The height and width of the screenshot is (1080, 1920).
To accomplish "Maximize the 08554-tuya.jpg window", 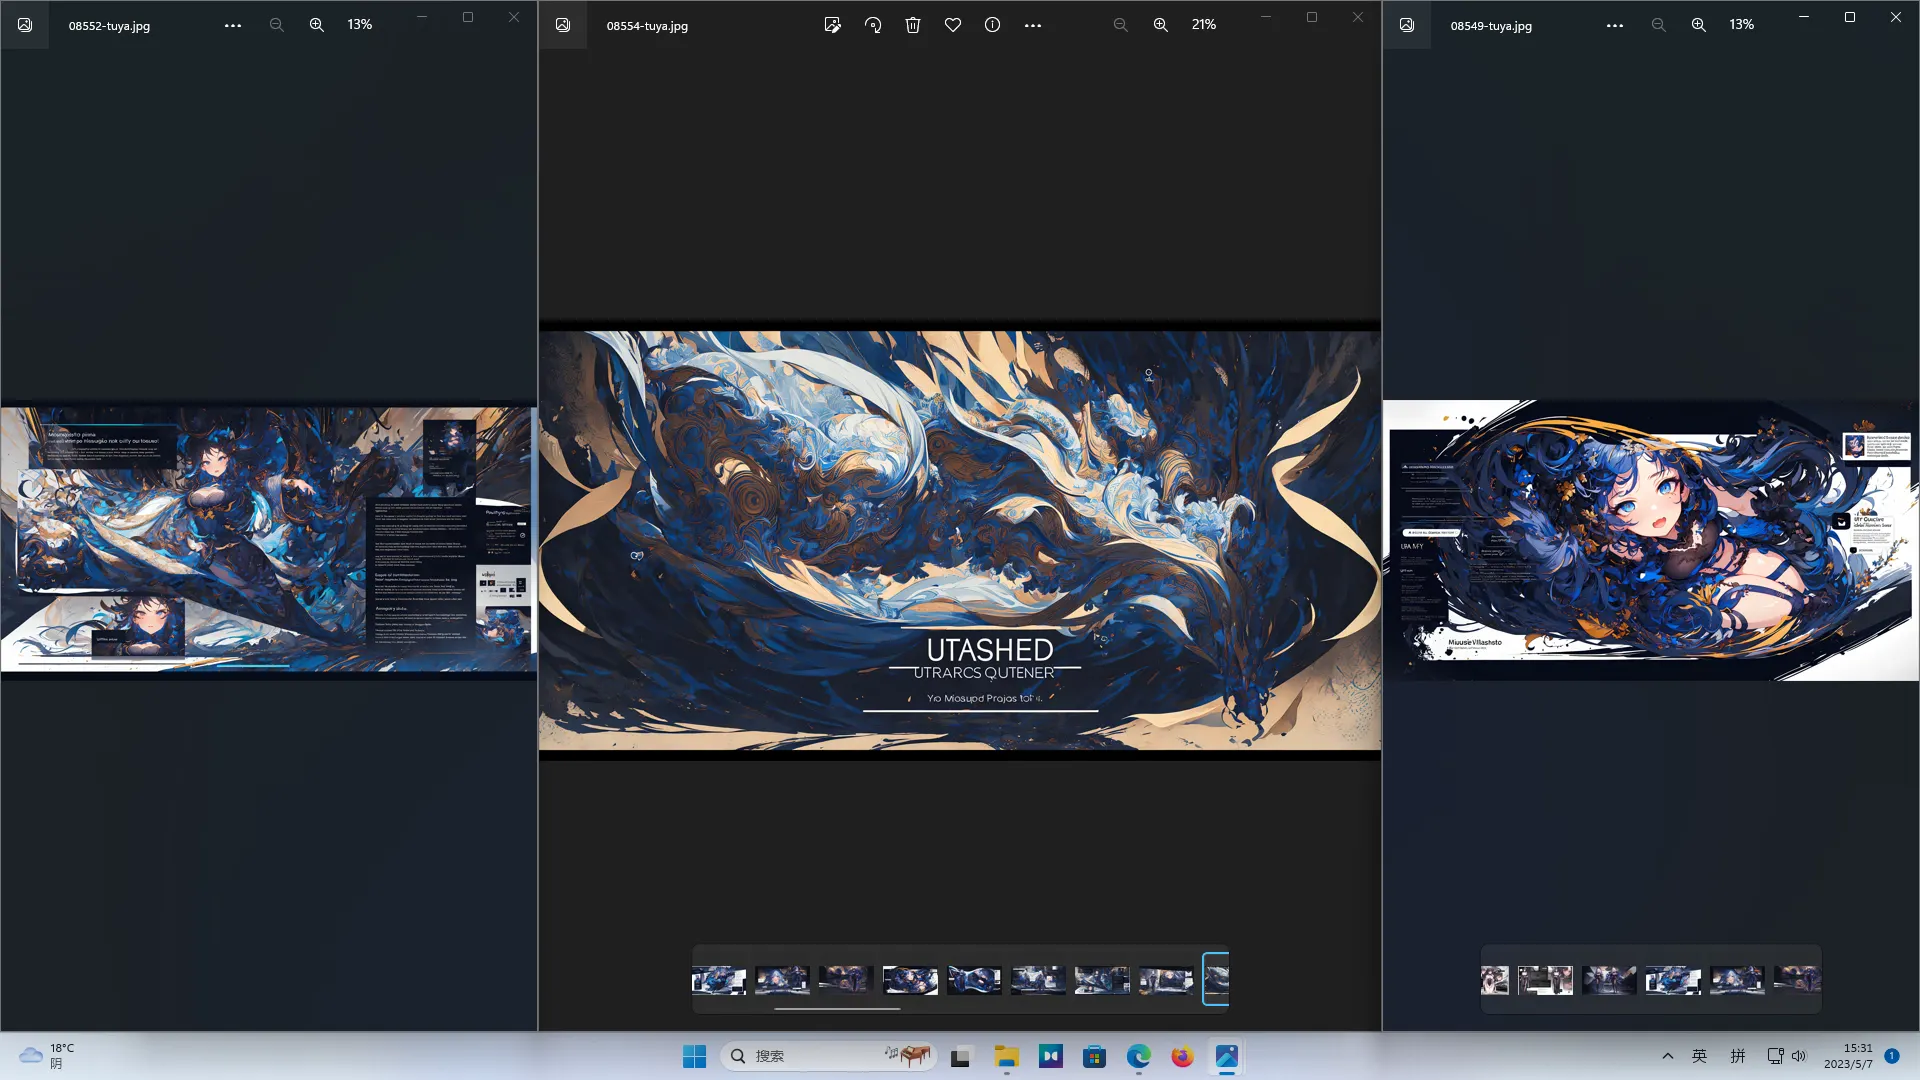I will click(x=1312, y=17).
